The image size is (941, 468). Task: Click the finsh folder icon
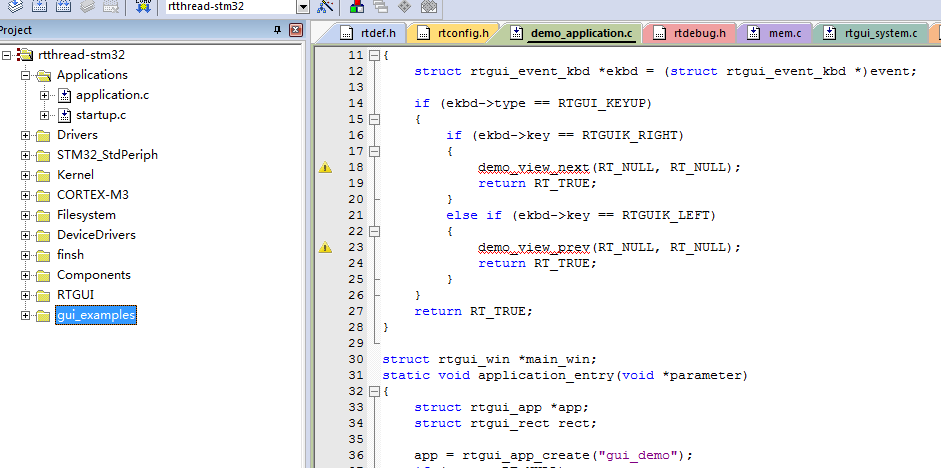pos(43,255)
